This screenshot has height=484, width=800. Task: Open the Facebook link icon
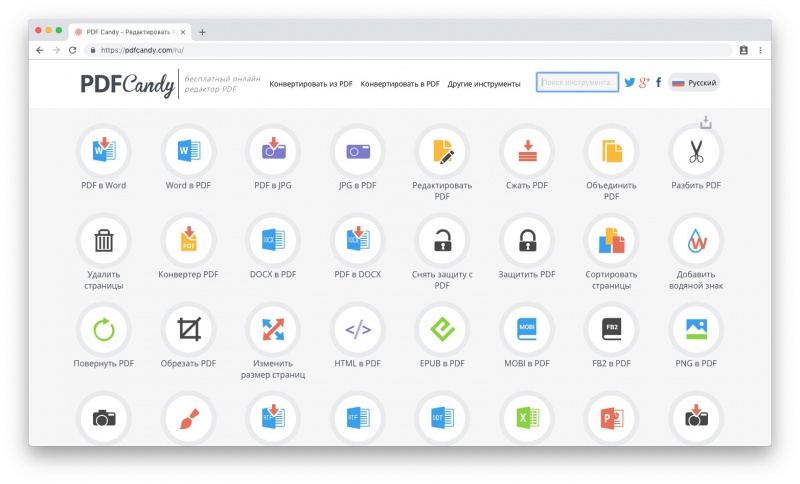pos(659,82)
